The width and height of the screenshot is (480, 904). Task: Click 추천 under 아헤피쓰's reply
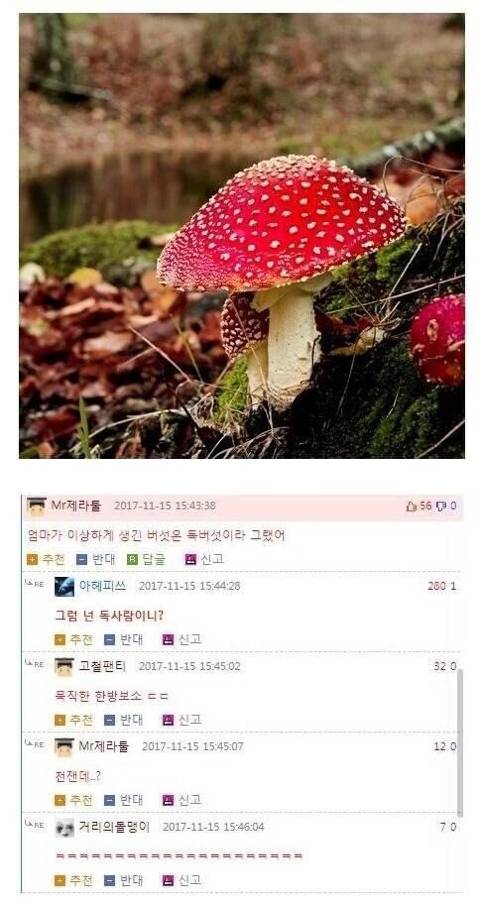tap(73, 639)
